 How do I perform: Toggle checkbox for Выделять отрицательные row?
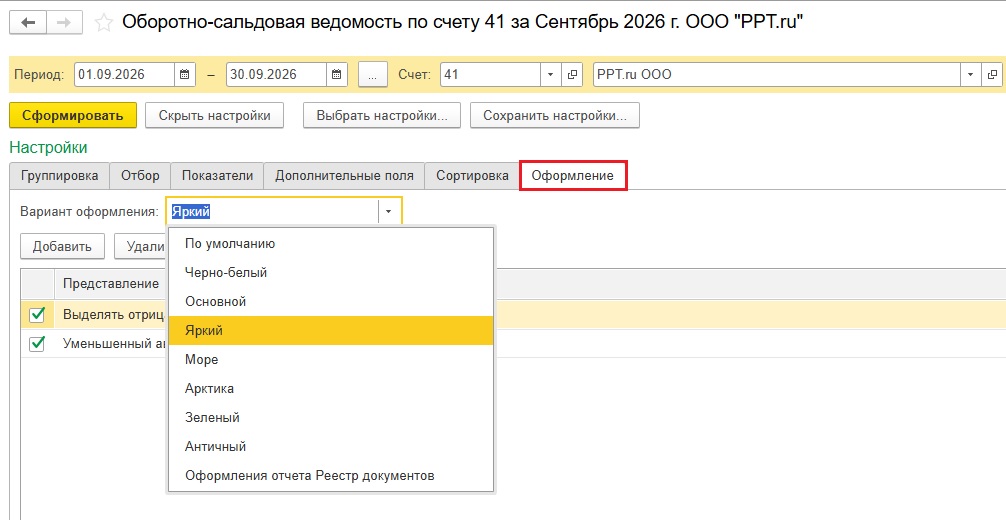pos(37,315)
